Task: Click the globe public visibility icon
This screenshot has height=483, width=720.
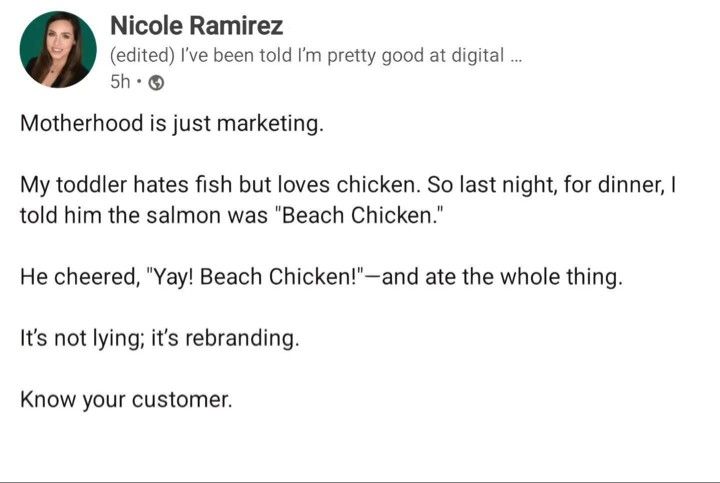Action: pos(157,83)
